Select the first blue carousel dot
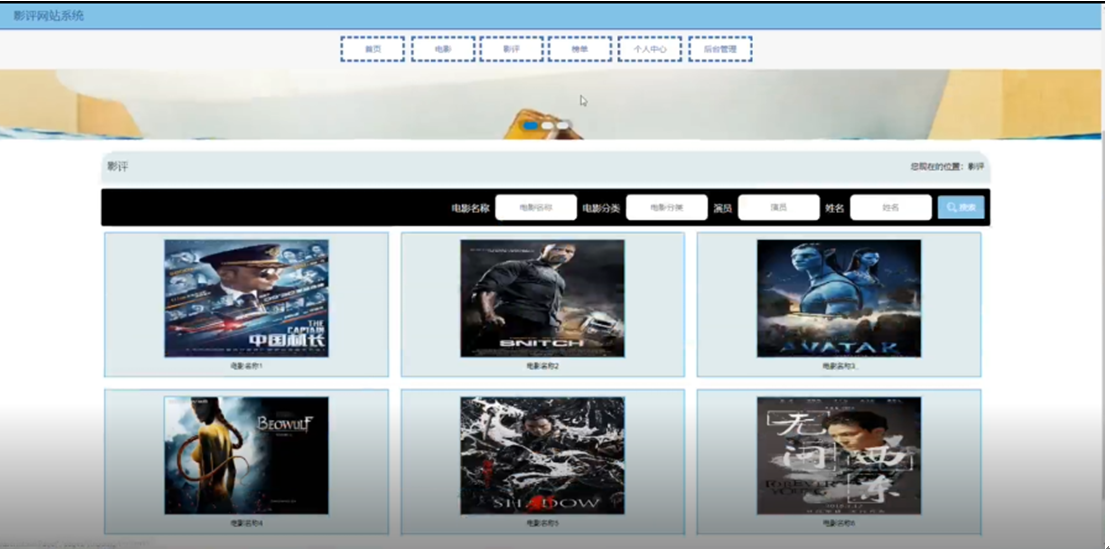Viewport: 1110px width, 549px height. coord(530,126)
